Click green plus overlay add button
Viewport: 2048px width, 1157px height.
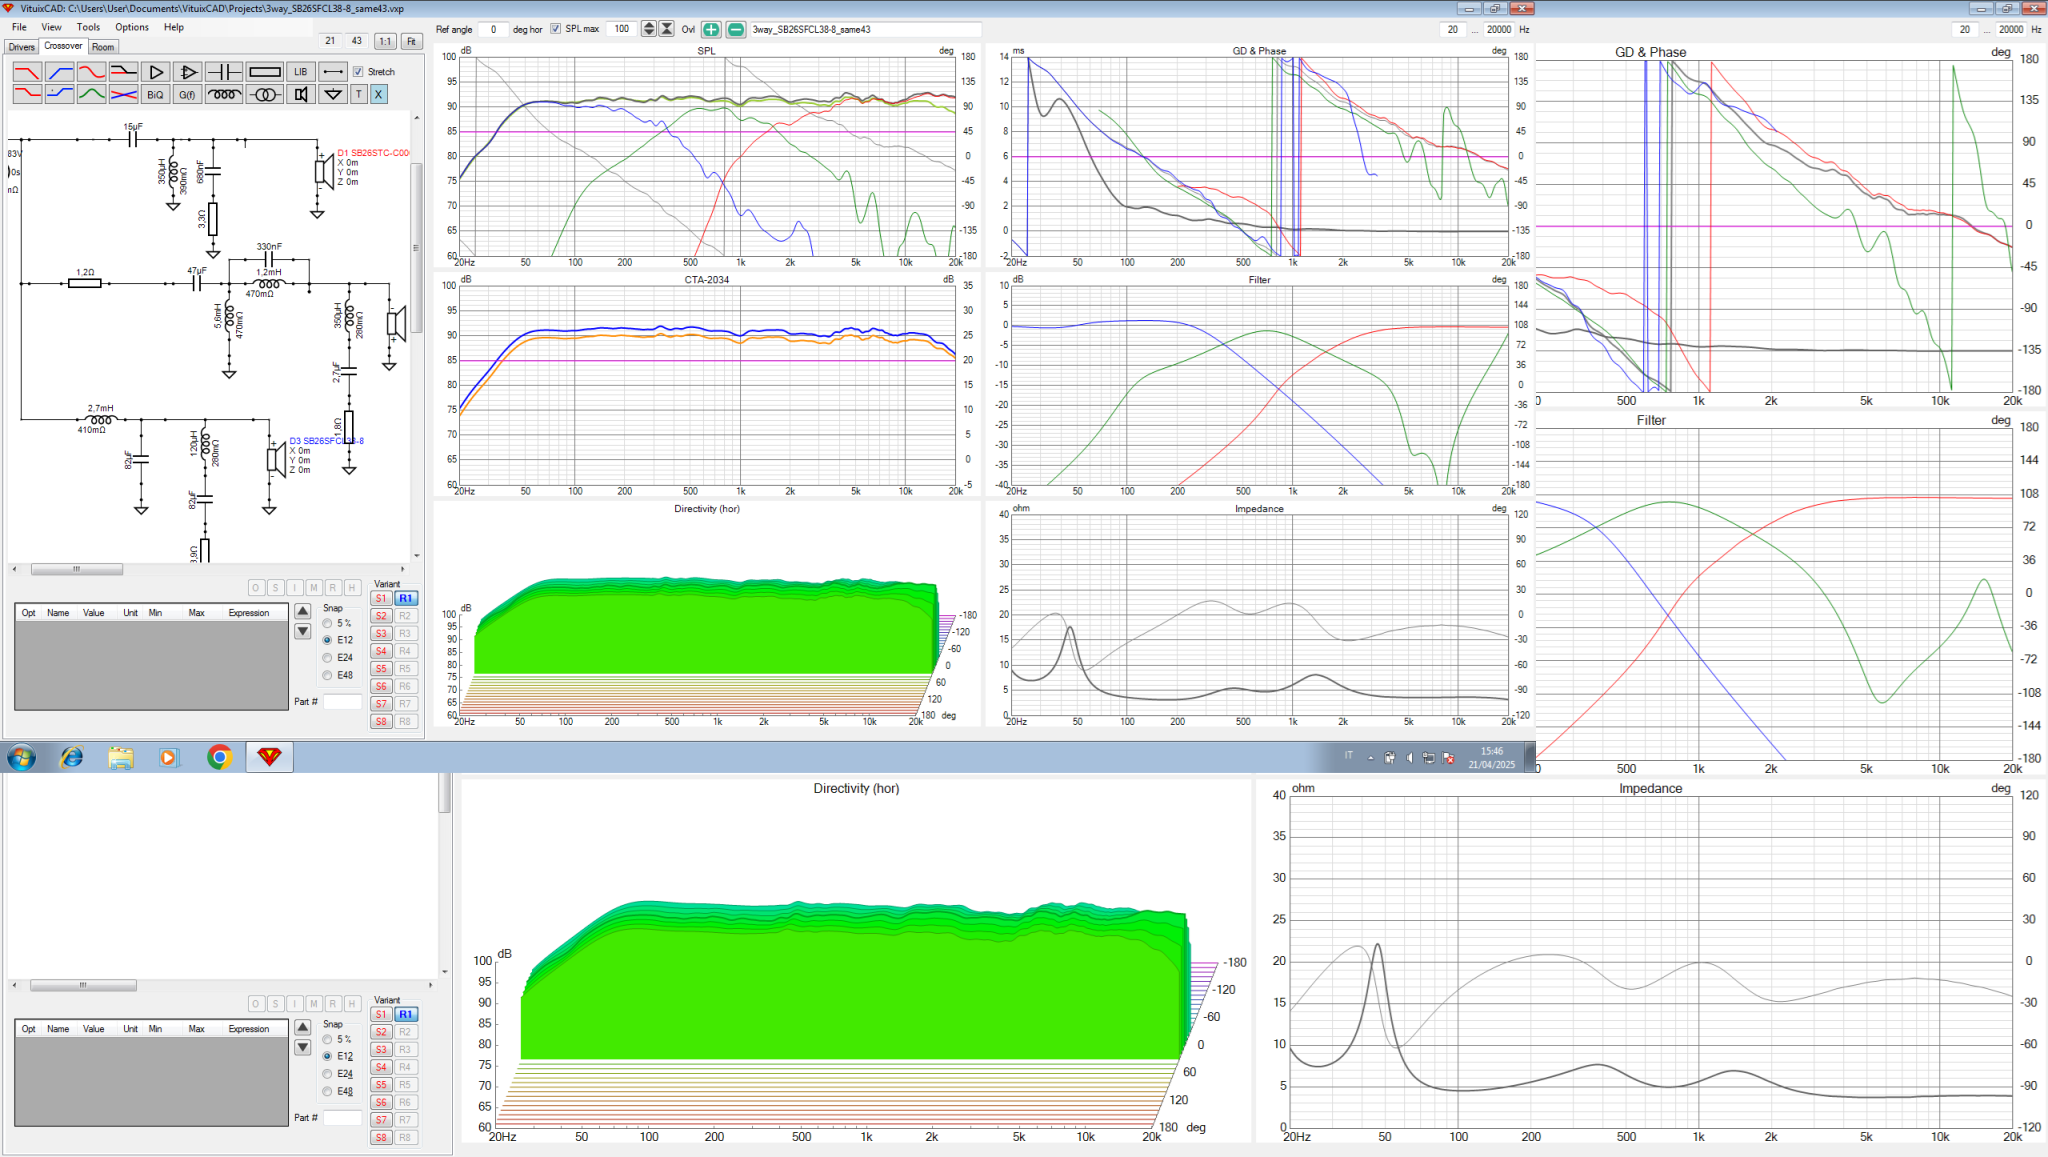711,29
